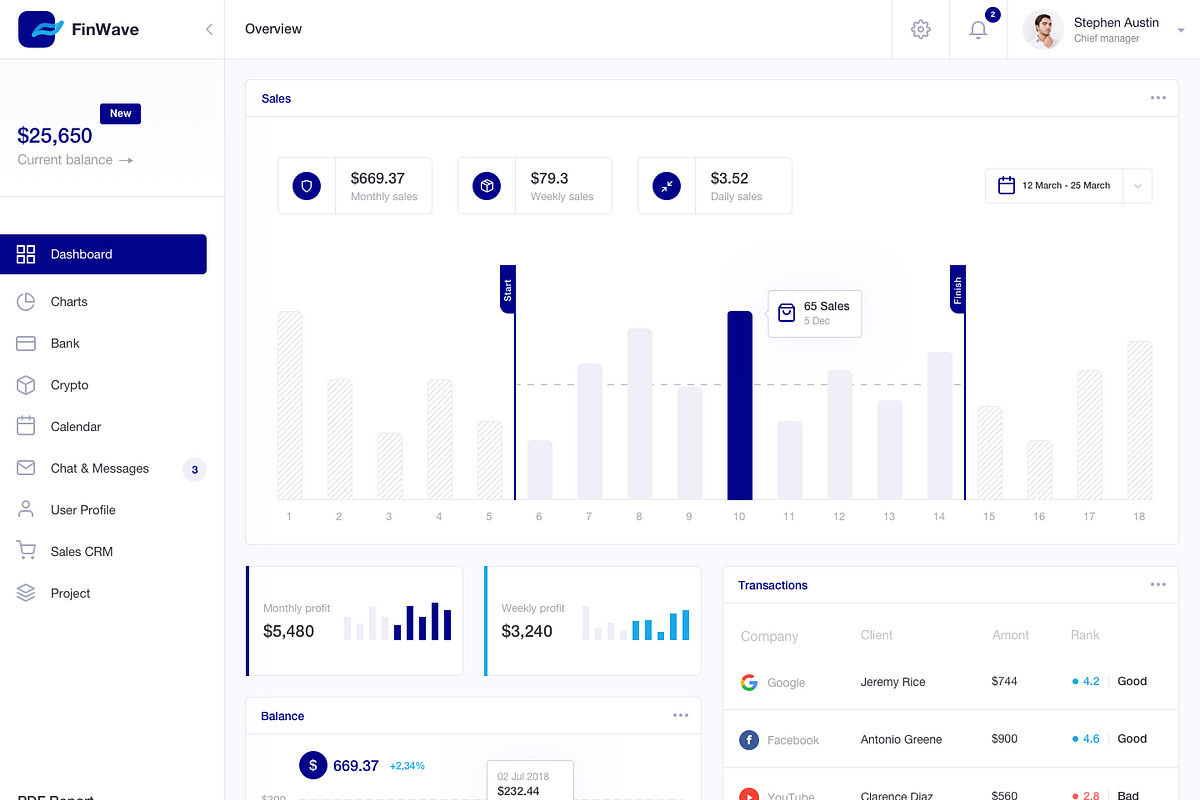1200x800 pixels.
Task: Click the +2,34% balance change
Action: 407,766
